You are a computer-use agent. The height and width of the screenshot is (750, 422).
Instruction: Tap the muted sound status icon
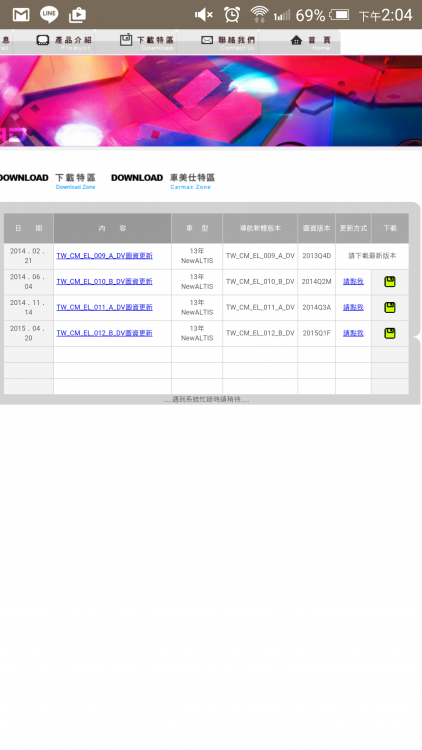[x=203, y=15]
